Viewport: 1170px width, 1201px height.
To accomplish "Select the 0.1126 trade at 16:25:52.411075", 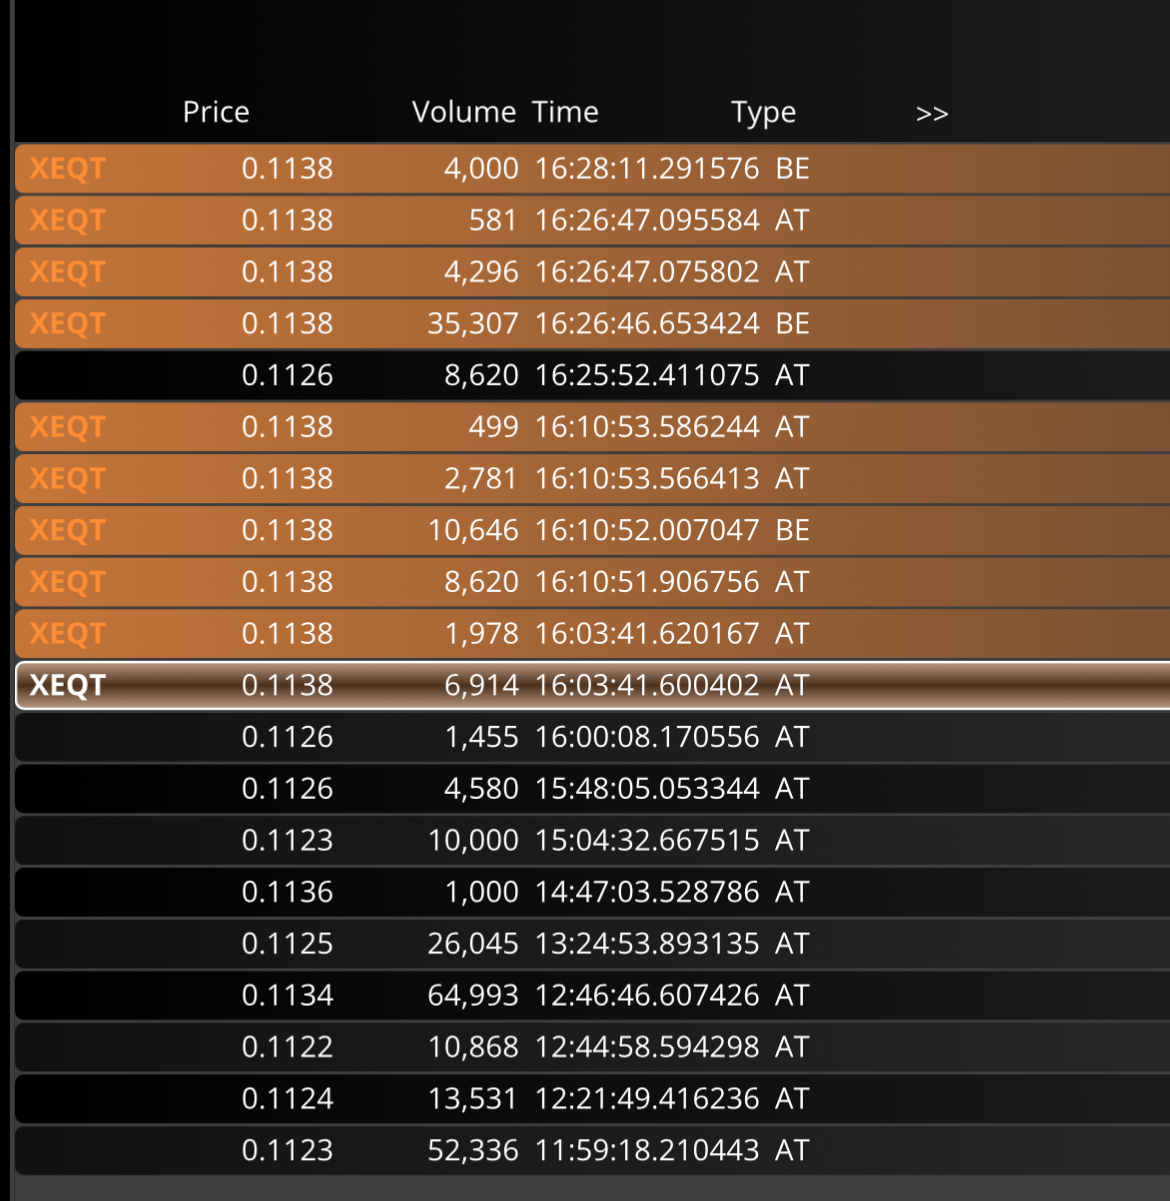I will pyautogui.click(x=592, y=375).
